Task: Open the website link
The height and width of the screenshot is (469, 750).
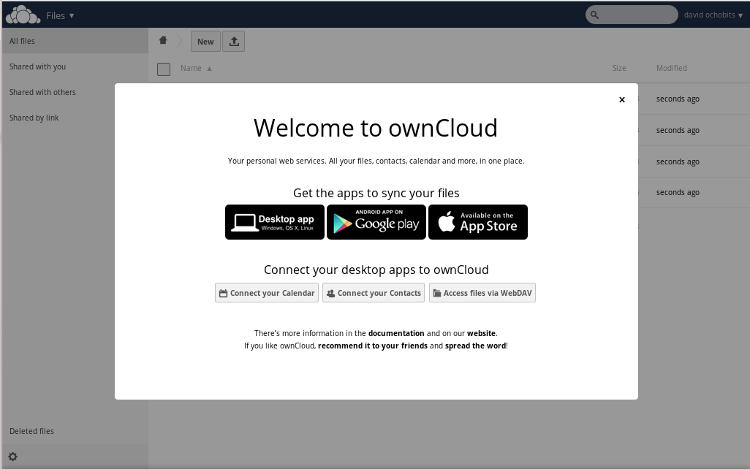Action: pyautogui.click(x=481, y=333)
